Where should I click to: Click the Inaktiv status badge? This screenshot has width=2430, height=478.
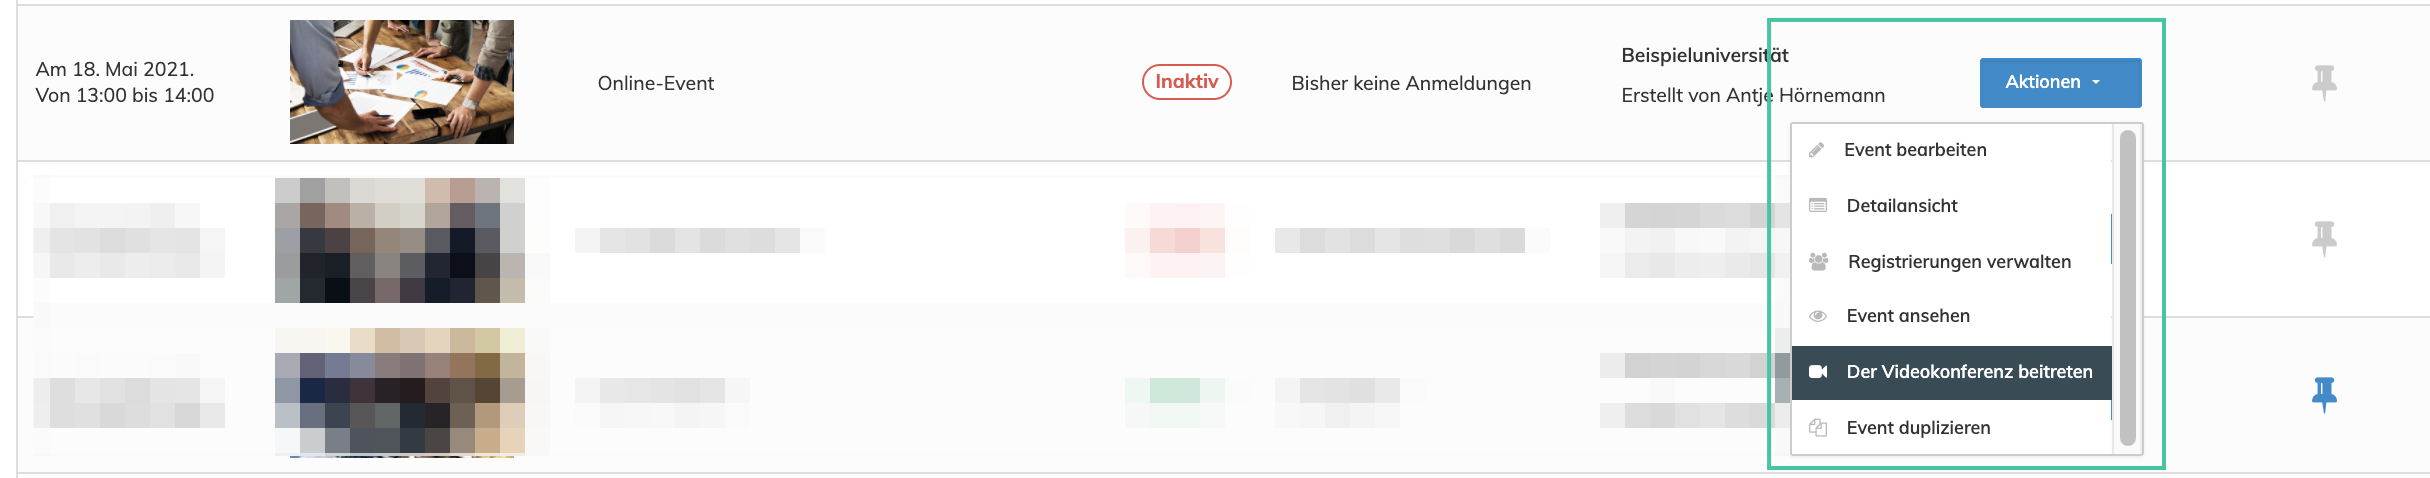point(1186,82)
